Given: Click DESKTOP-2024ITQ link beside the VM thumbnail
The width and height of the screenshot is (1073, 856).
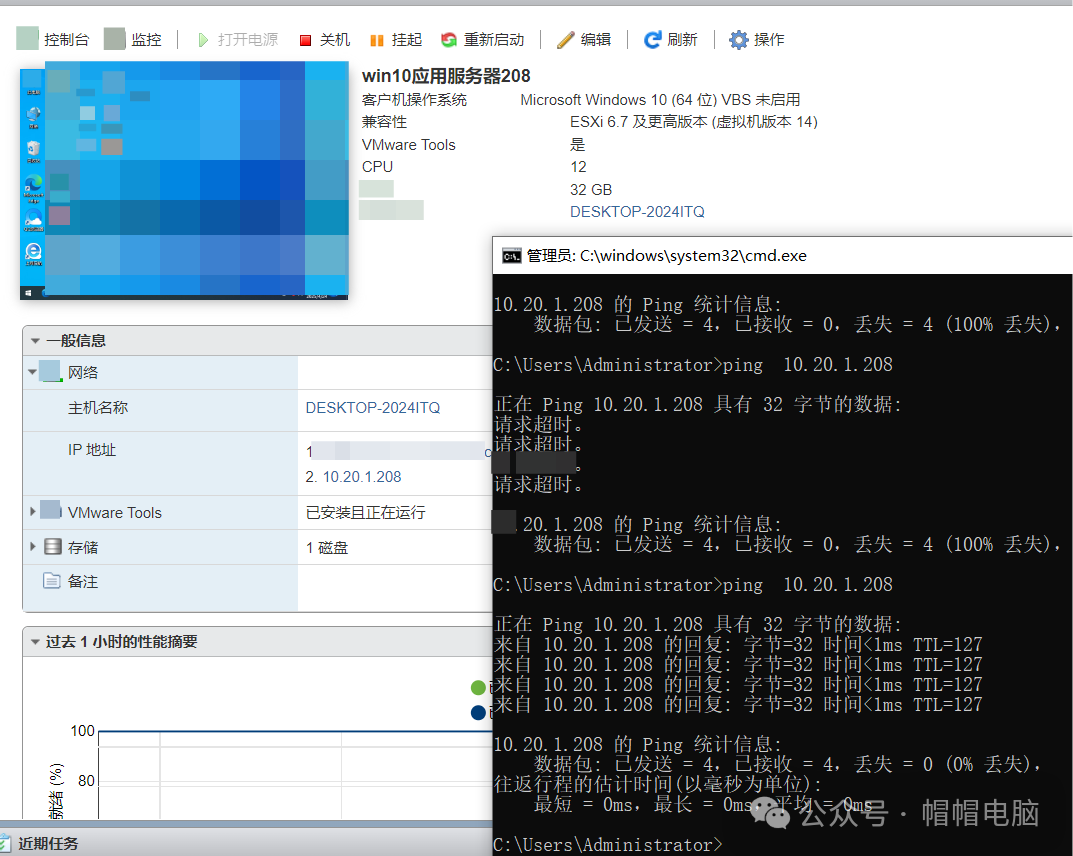Looking at the screenshot, I should pos(637,212).
